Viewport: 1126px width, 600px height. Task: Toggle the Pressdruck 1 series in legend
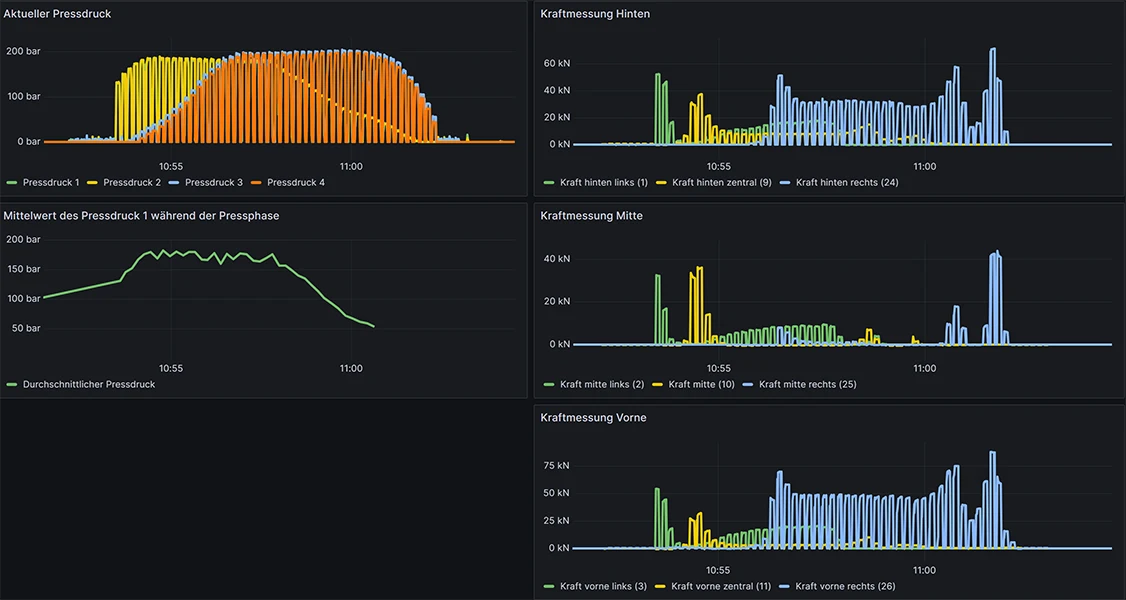[x=50, y=183]
